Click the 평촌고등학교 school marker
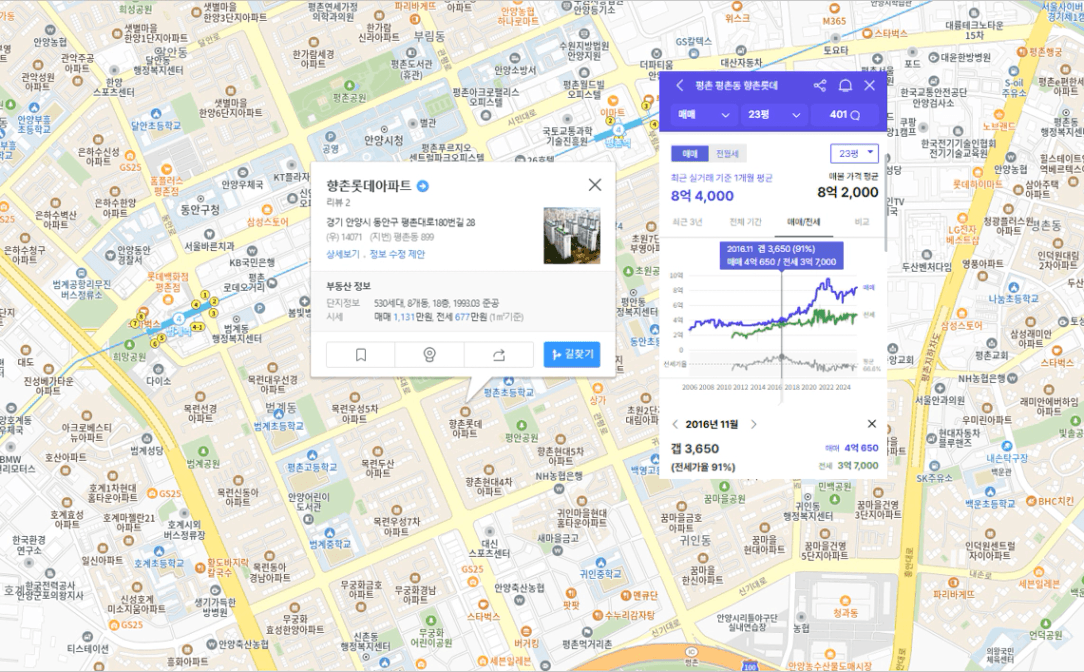The height and width of the screenshot is (672, 1084). tap(312, 455)
